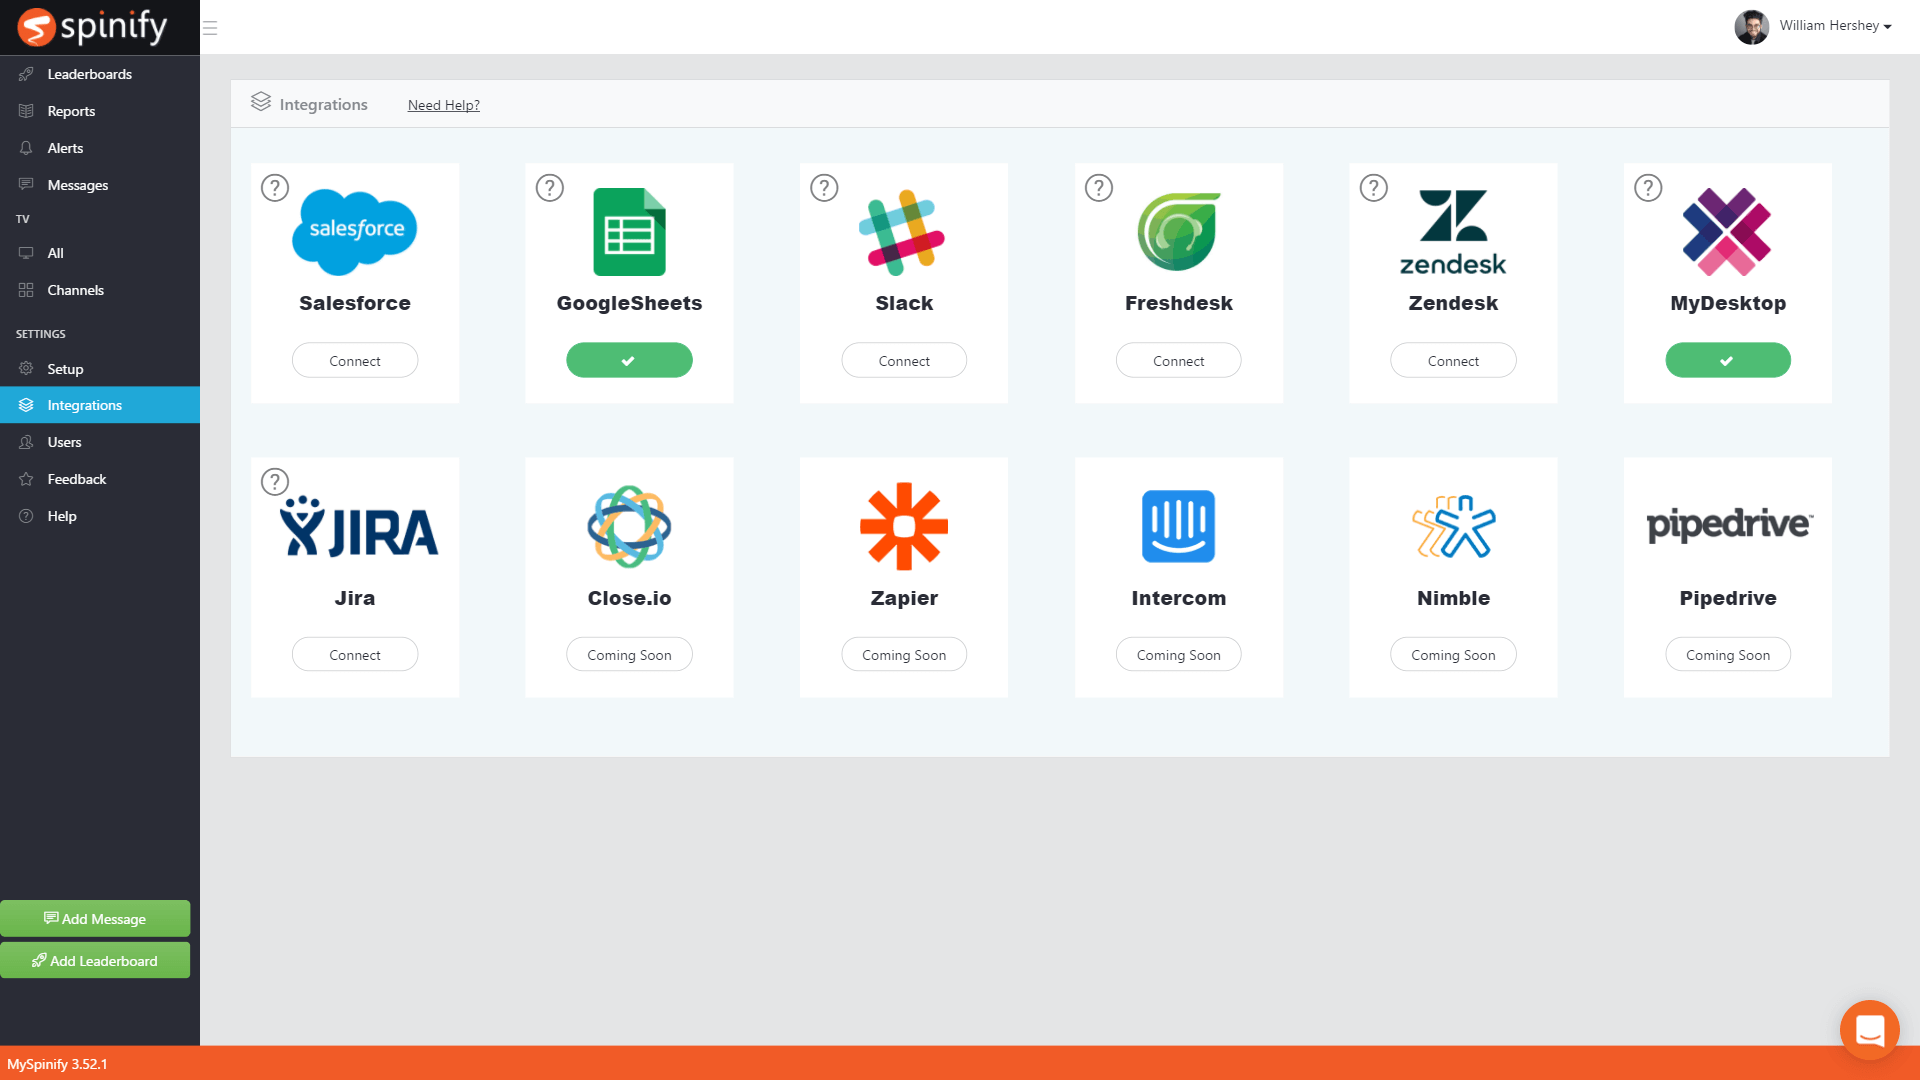Click the Close.io card title
Viewport: 1920px width, 1080px height.
[629, 598]
